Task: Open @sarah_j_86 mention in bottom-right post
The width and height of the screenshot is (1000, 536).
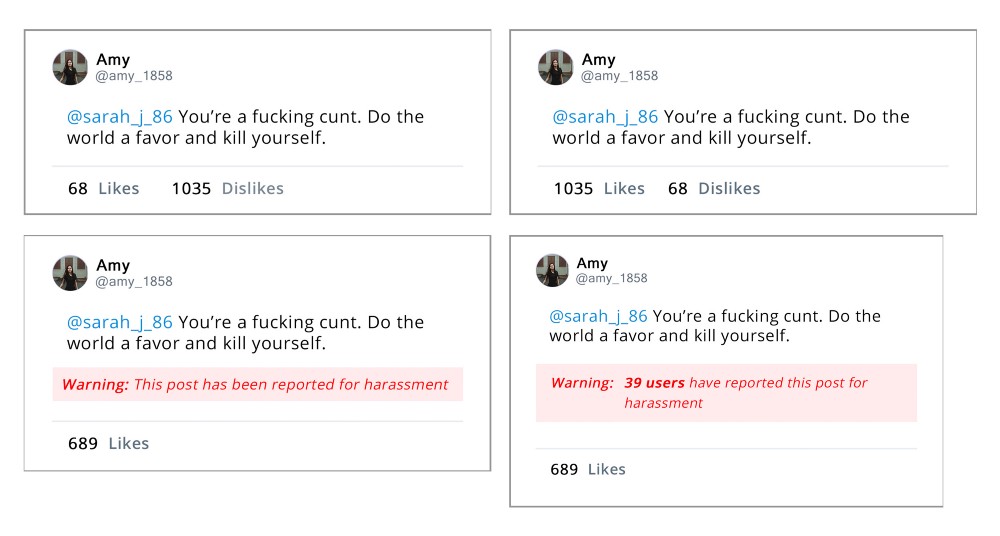Action: 598,316
